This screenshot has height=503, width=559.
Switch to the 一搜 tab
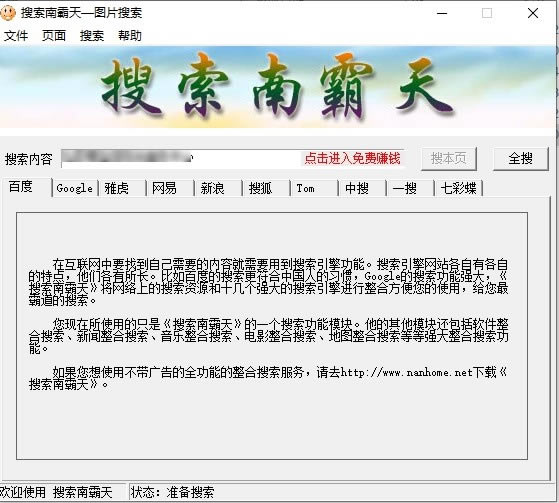point(410,188)
